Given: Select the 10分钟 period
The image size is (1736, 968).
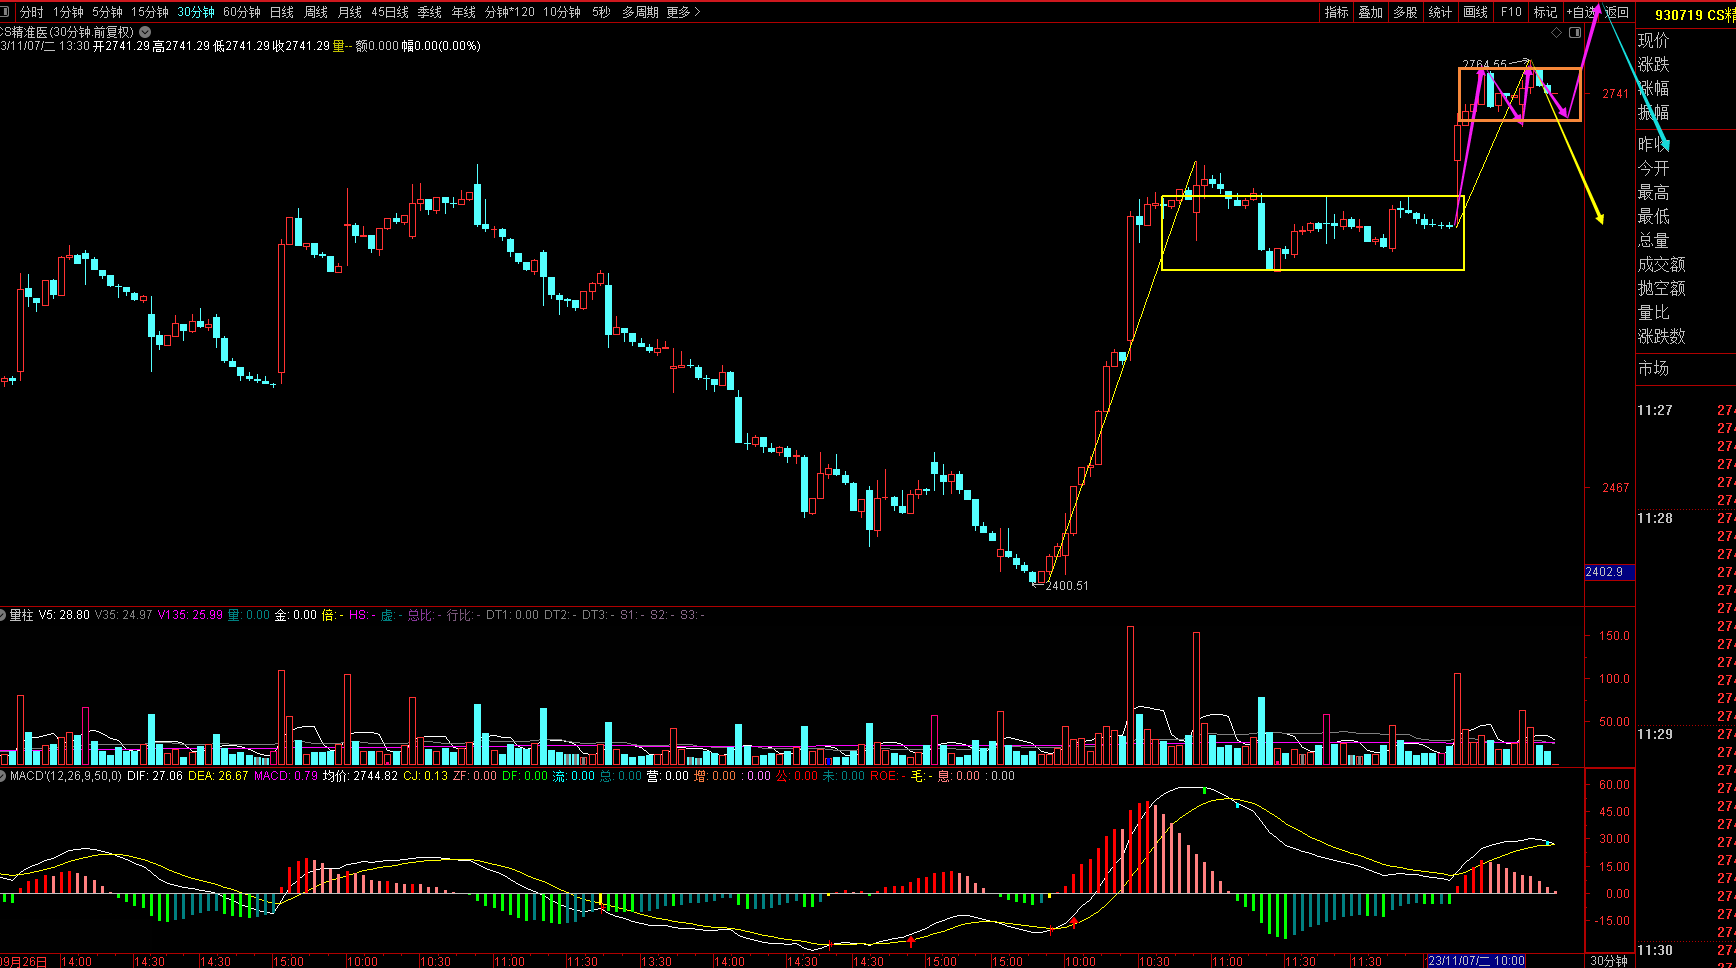Looking at the screenshot, I should 562,12.
